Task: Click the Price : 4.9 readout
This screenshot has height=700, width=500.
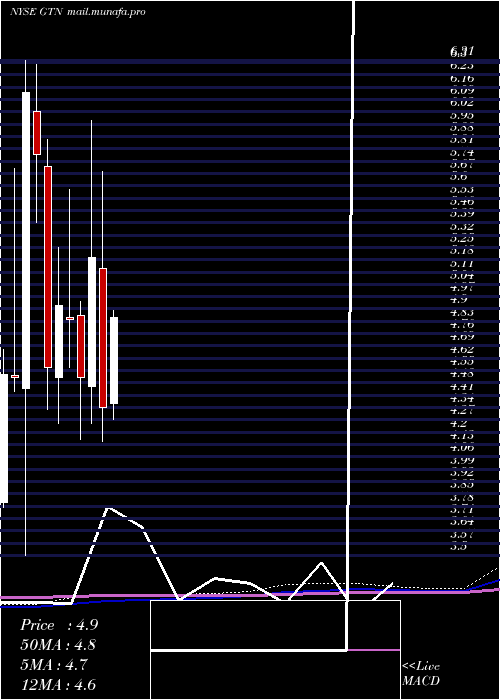Action: [59, 625]
